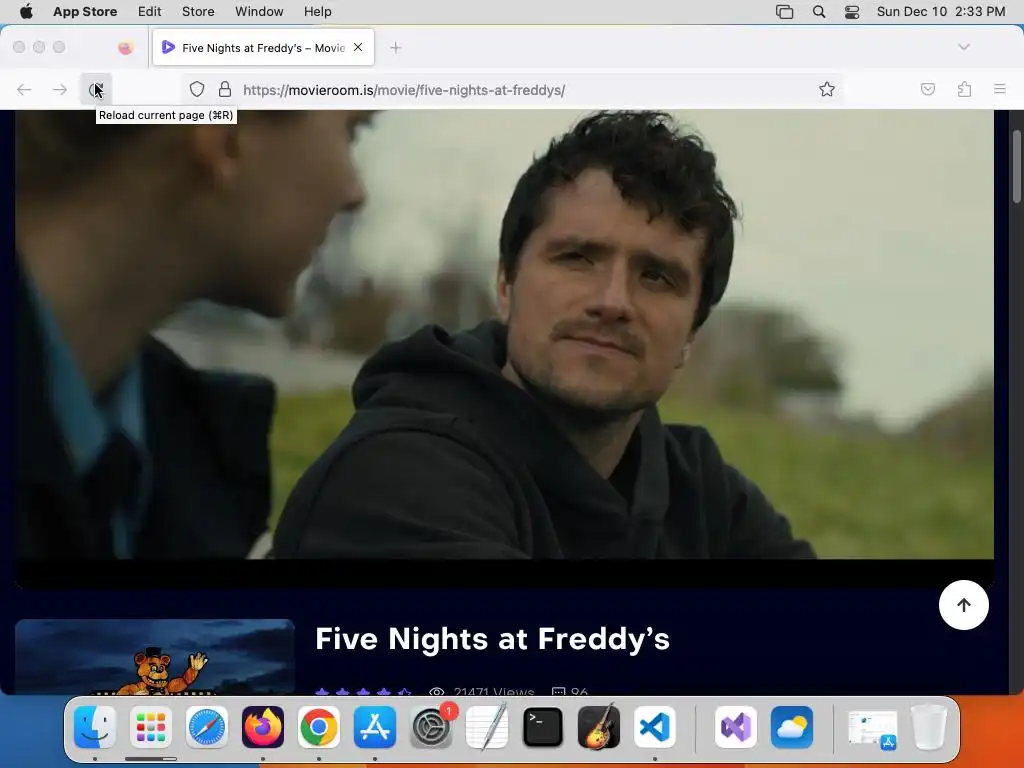The height and width of the screenshot is (768, 1024).
Task: Bookmark this page with the star icon
Action: point(827,89)
